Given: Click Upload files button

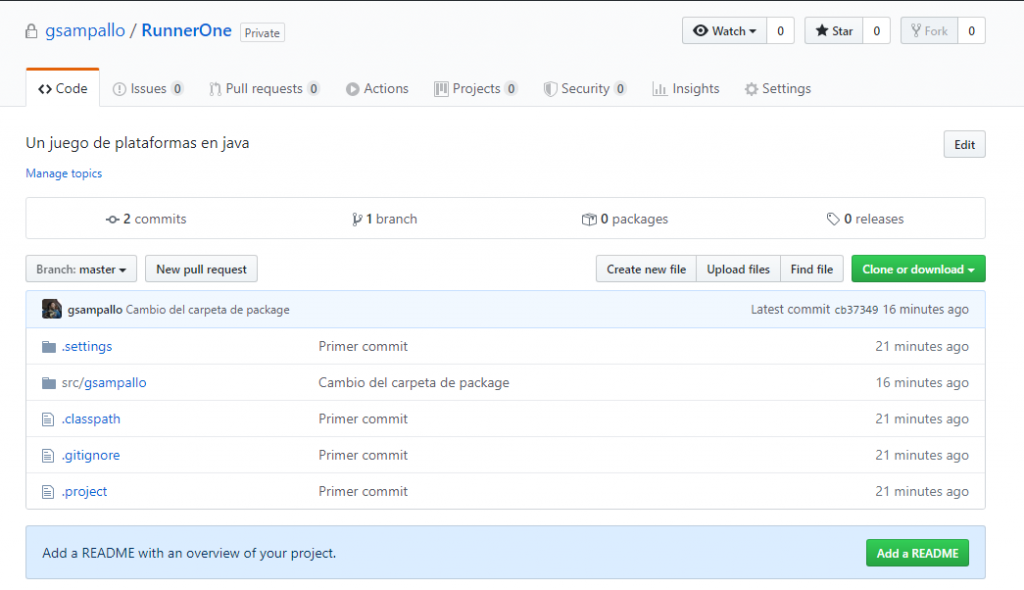Looking at the screenshot, I should point(739,269).
